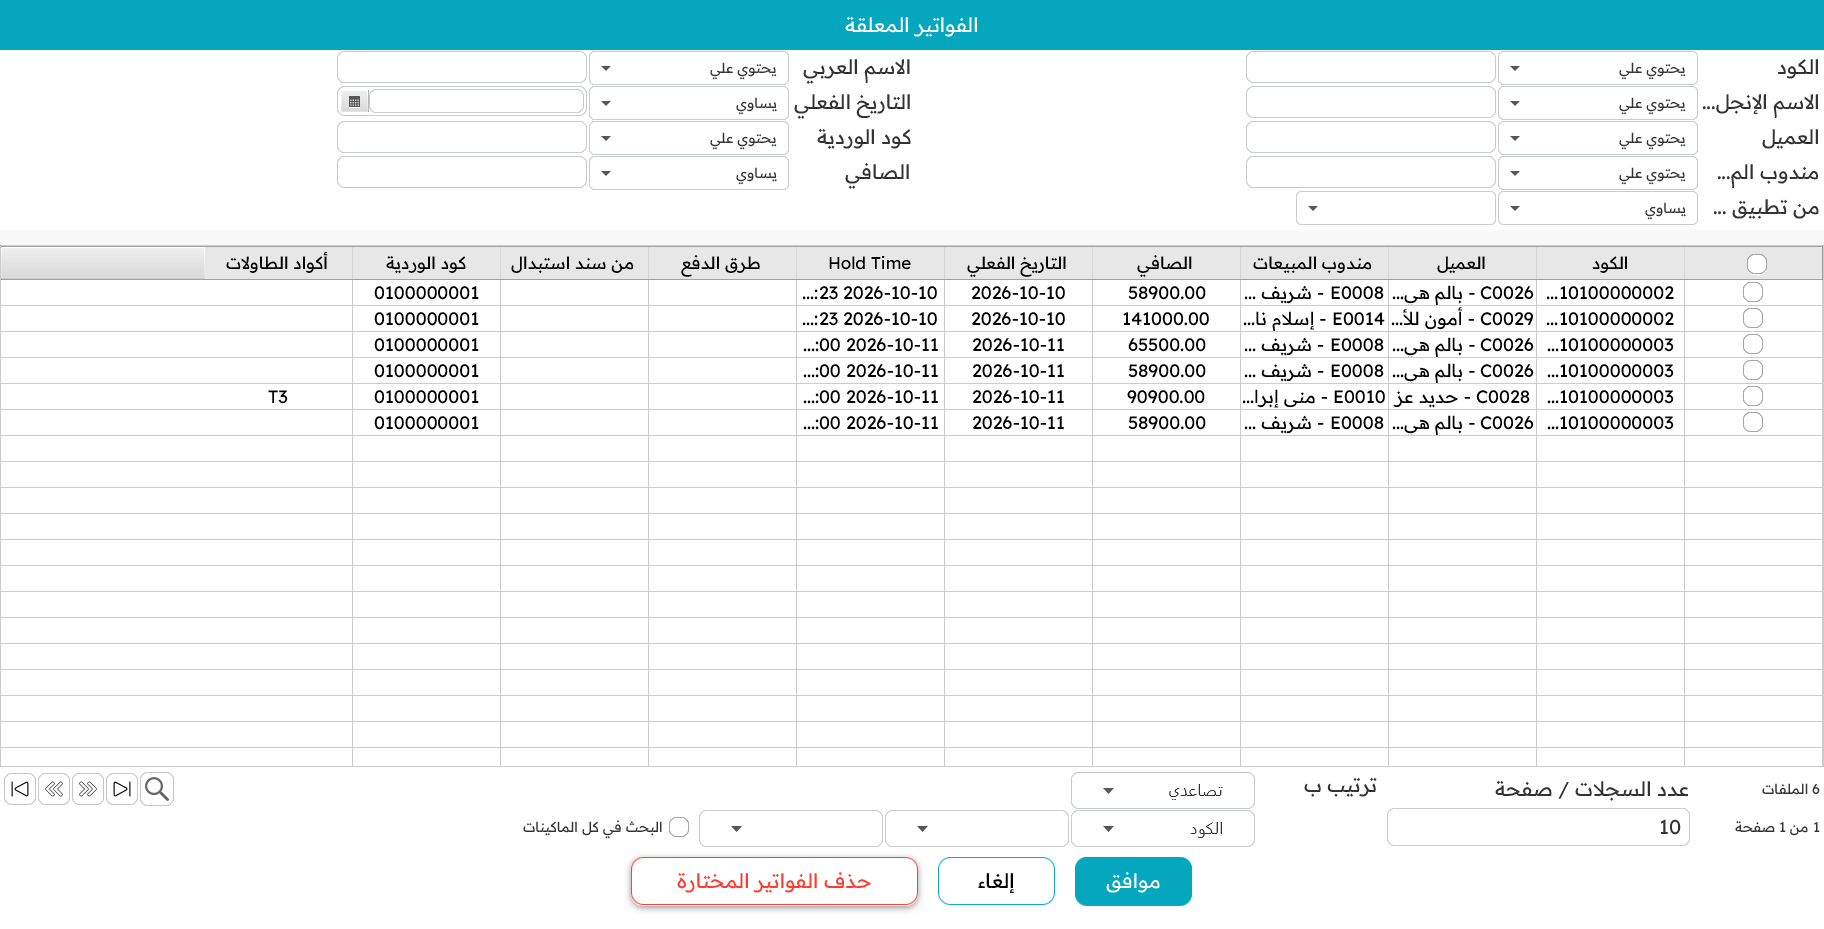The width and height of the screenshot is (1824, 929).
Task: Open the empty dropdown beside the machines checkbox
Action: coord(791,828)
